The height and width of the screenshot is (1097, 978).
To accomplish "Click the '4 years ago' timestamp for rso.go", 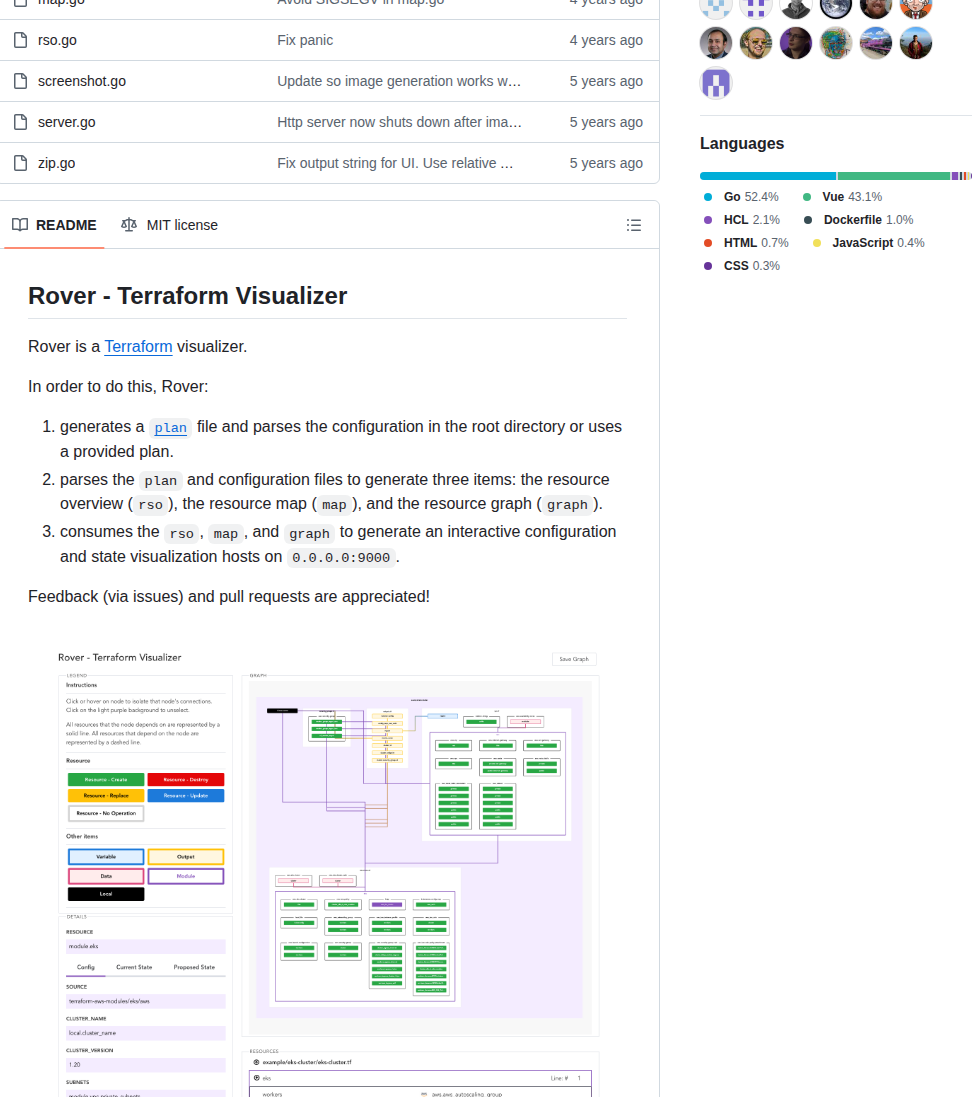I will coord(606,41).
